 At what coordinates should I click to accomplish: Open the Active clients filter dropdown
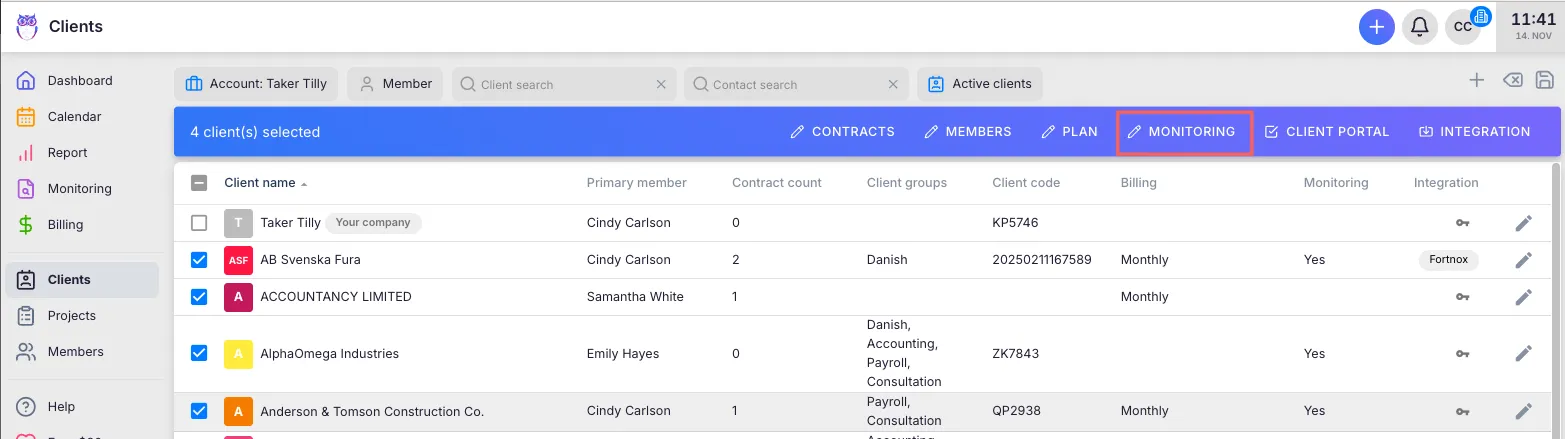(x=979, y=84)
